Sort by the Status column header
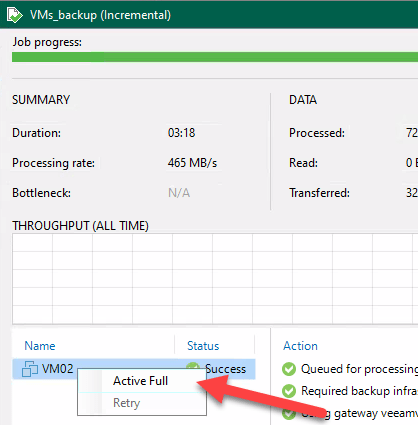The image size is (418, 425). tap(203, 346)
